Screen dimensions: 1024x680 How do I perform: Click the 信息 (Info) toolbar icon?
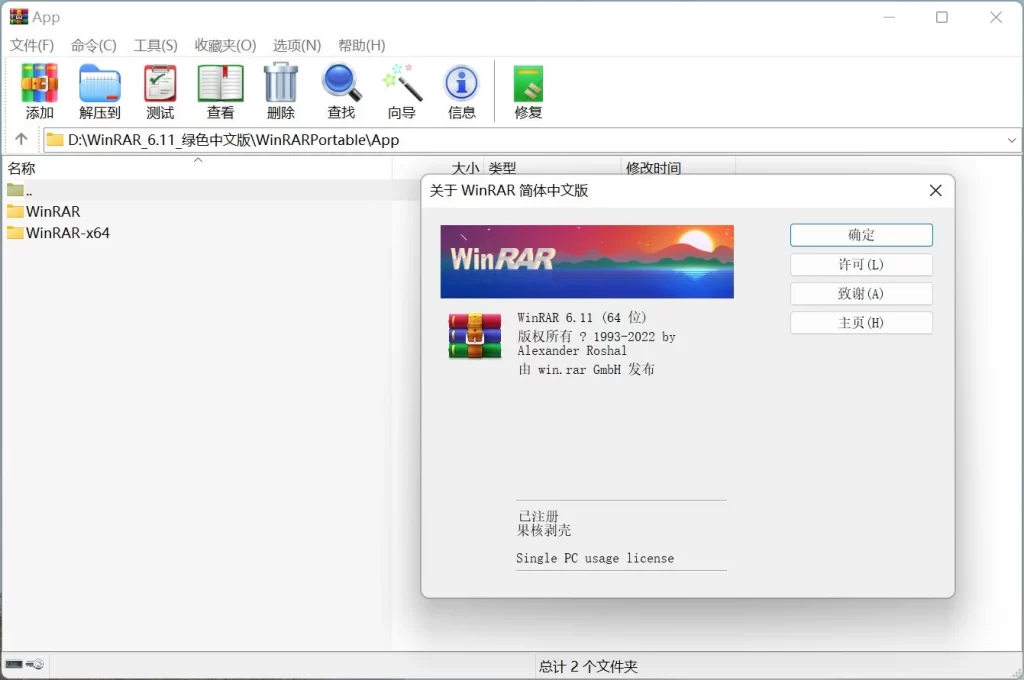click(x=462, y=91)
